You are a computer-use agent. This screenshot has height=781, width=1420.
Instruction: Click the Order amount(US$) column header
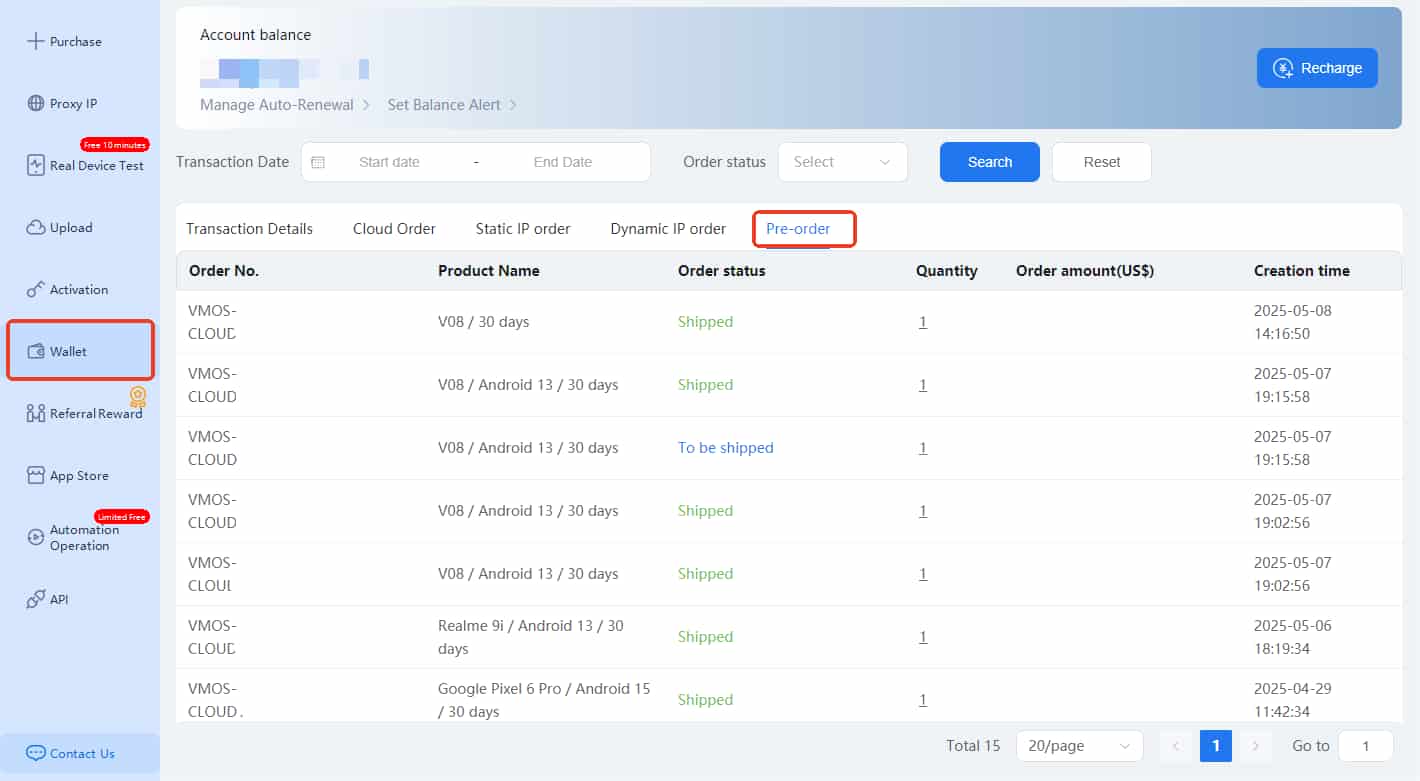coord(1085,271)
